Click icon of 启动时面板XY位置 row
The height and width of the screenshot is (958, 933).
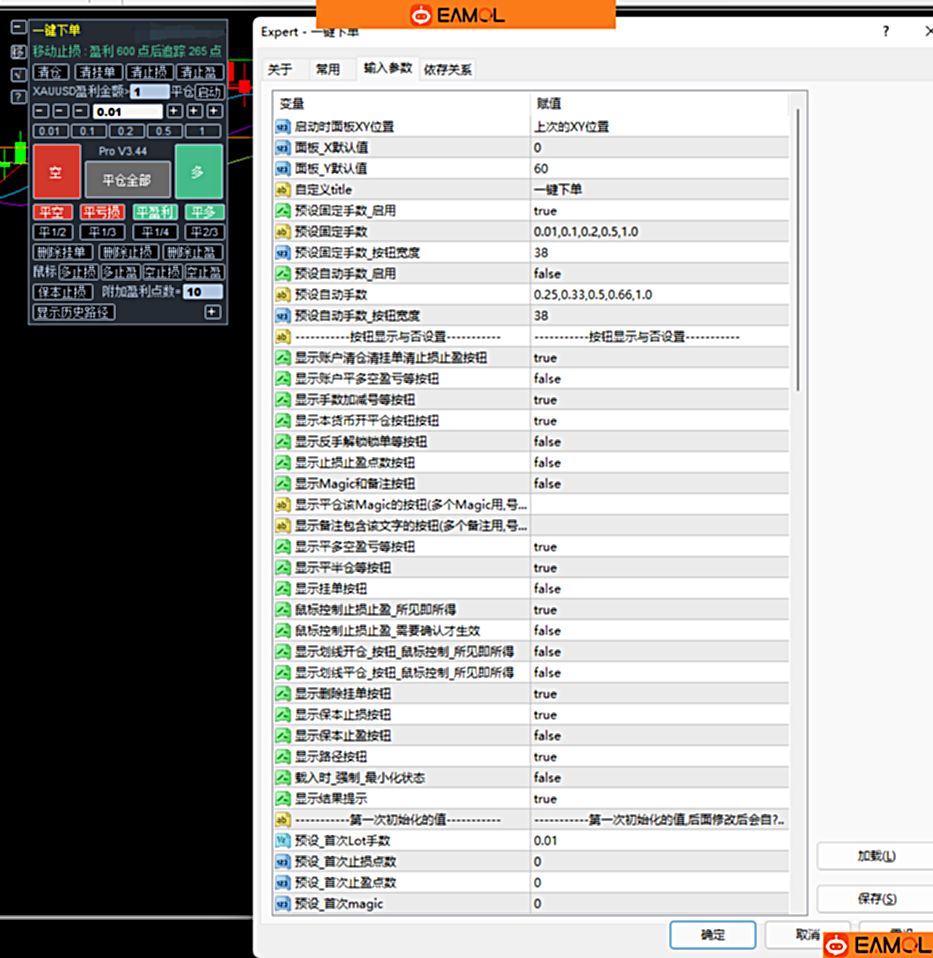(x=282, y=127)
